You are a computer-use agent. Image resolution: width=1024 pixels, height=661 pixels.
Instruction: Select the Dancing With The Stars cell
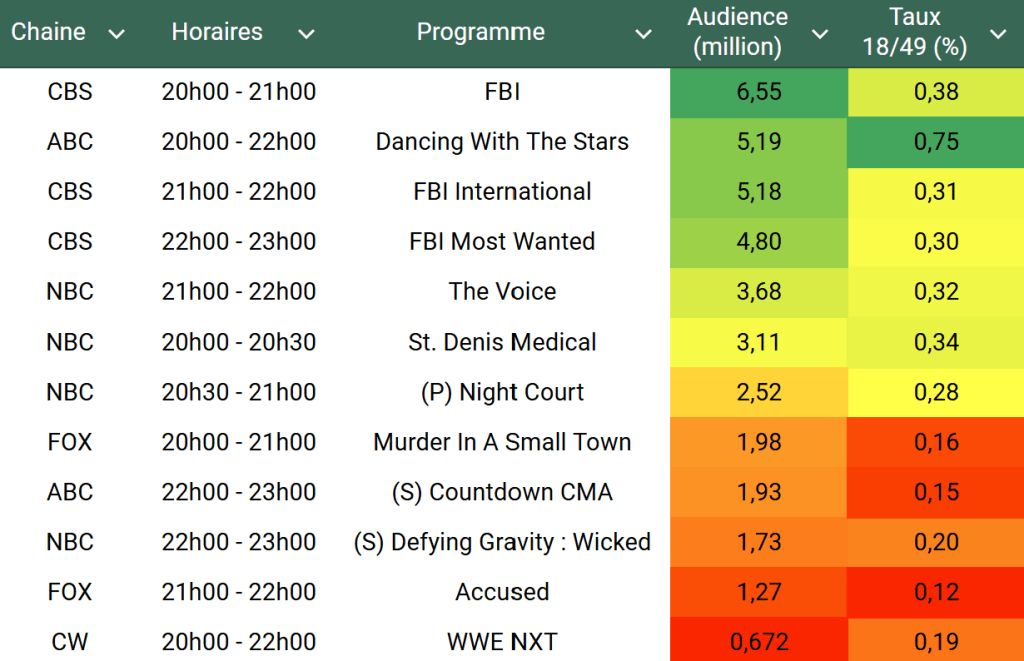502,142
